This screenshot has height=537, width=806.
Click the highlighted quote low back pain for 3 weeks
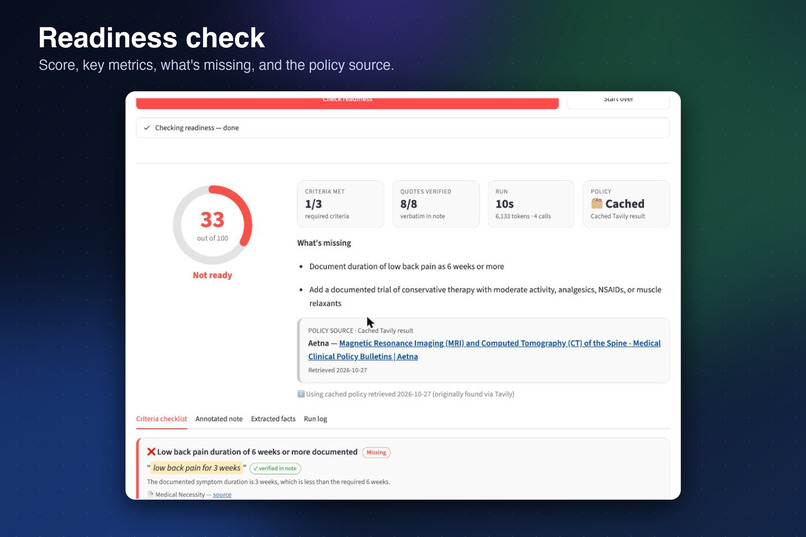coord(196,468)
